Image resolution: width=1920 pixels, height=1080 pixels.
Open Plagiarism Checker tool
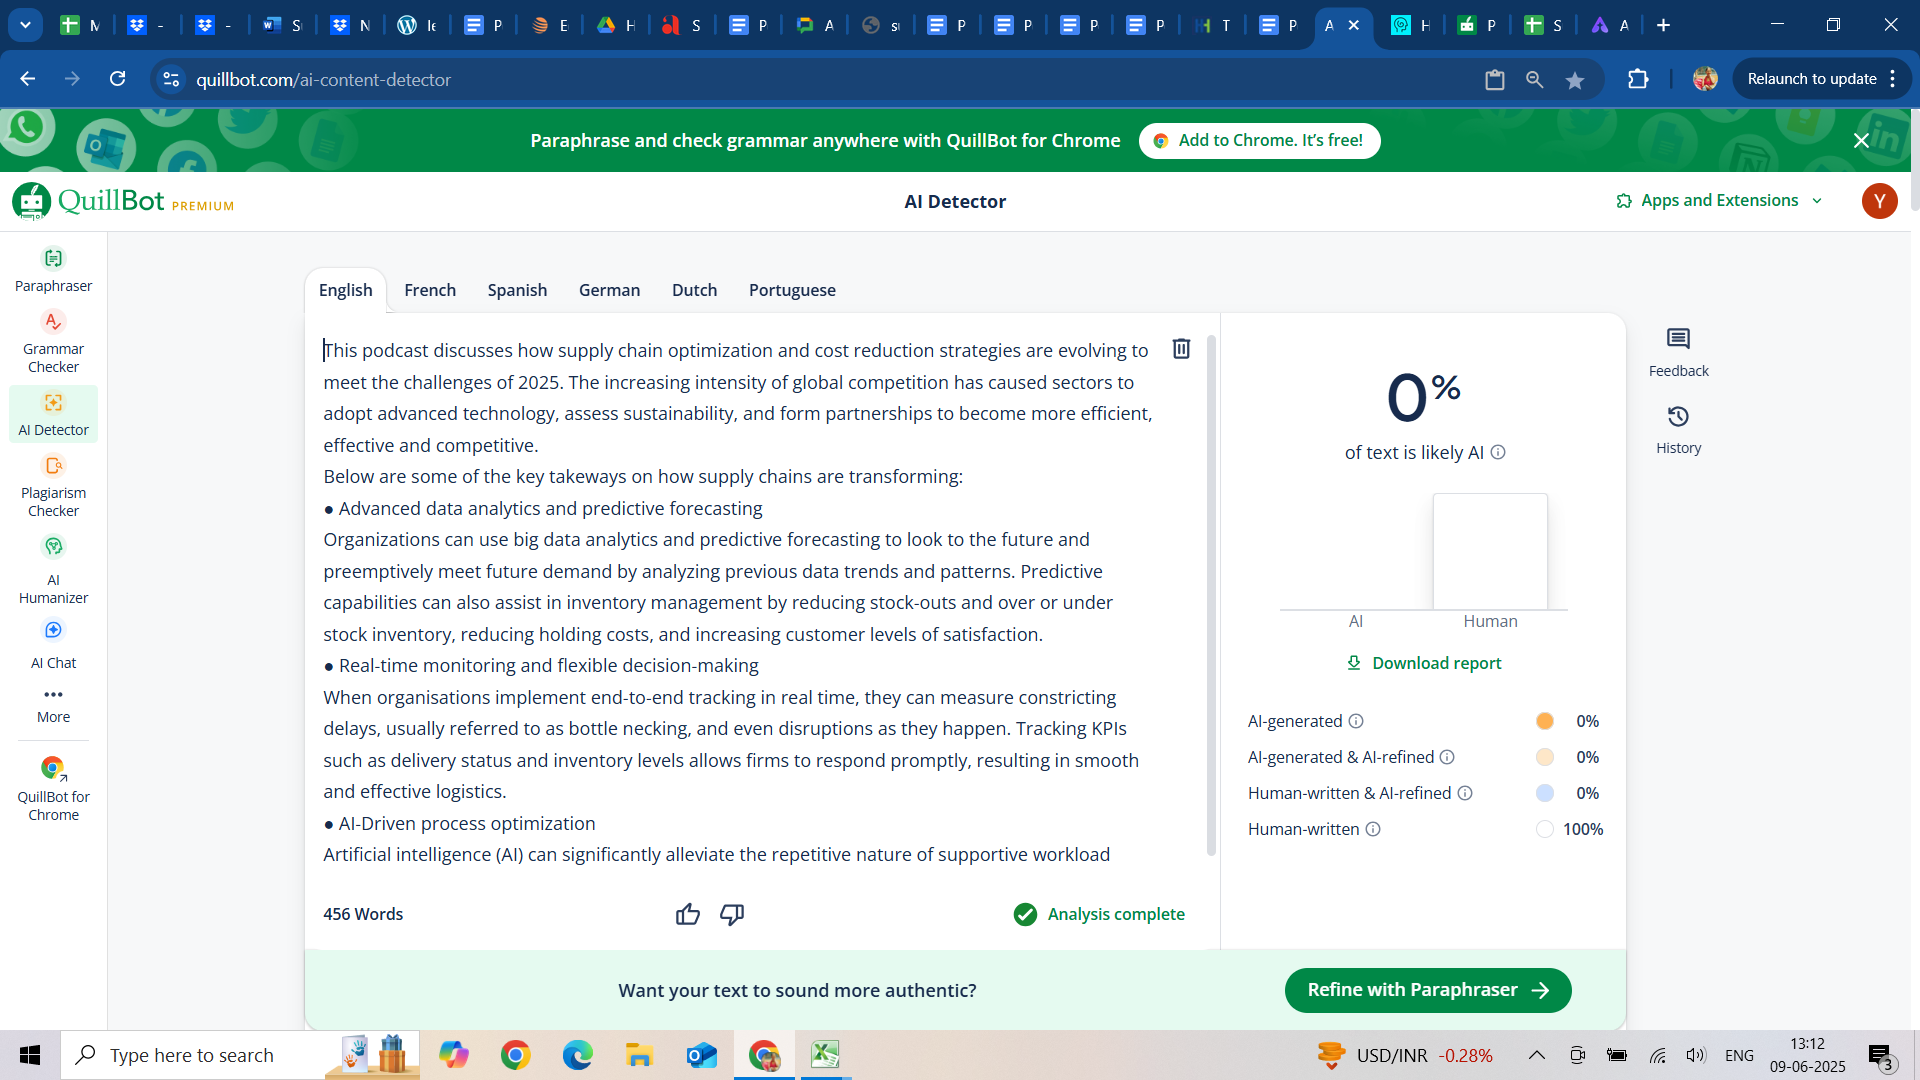click(53, 487)
